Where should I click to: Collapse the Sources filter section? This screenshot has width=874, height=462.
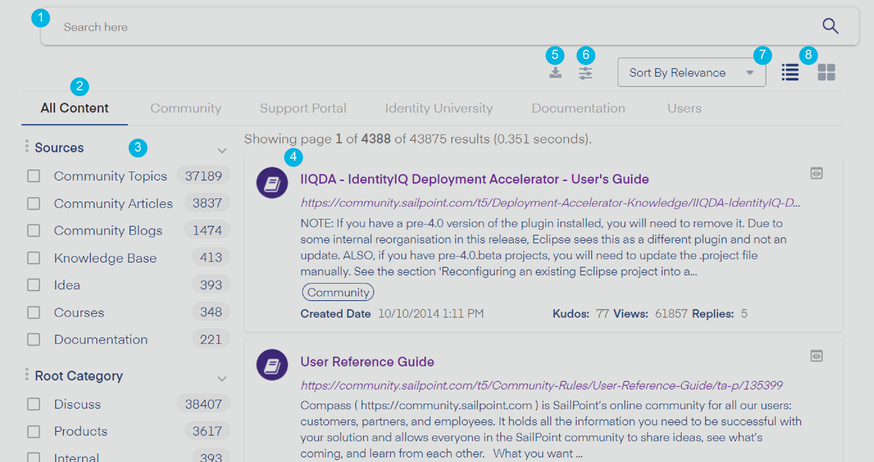222,150
